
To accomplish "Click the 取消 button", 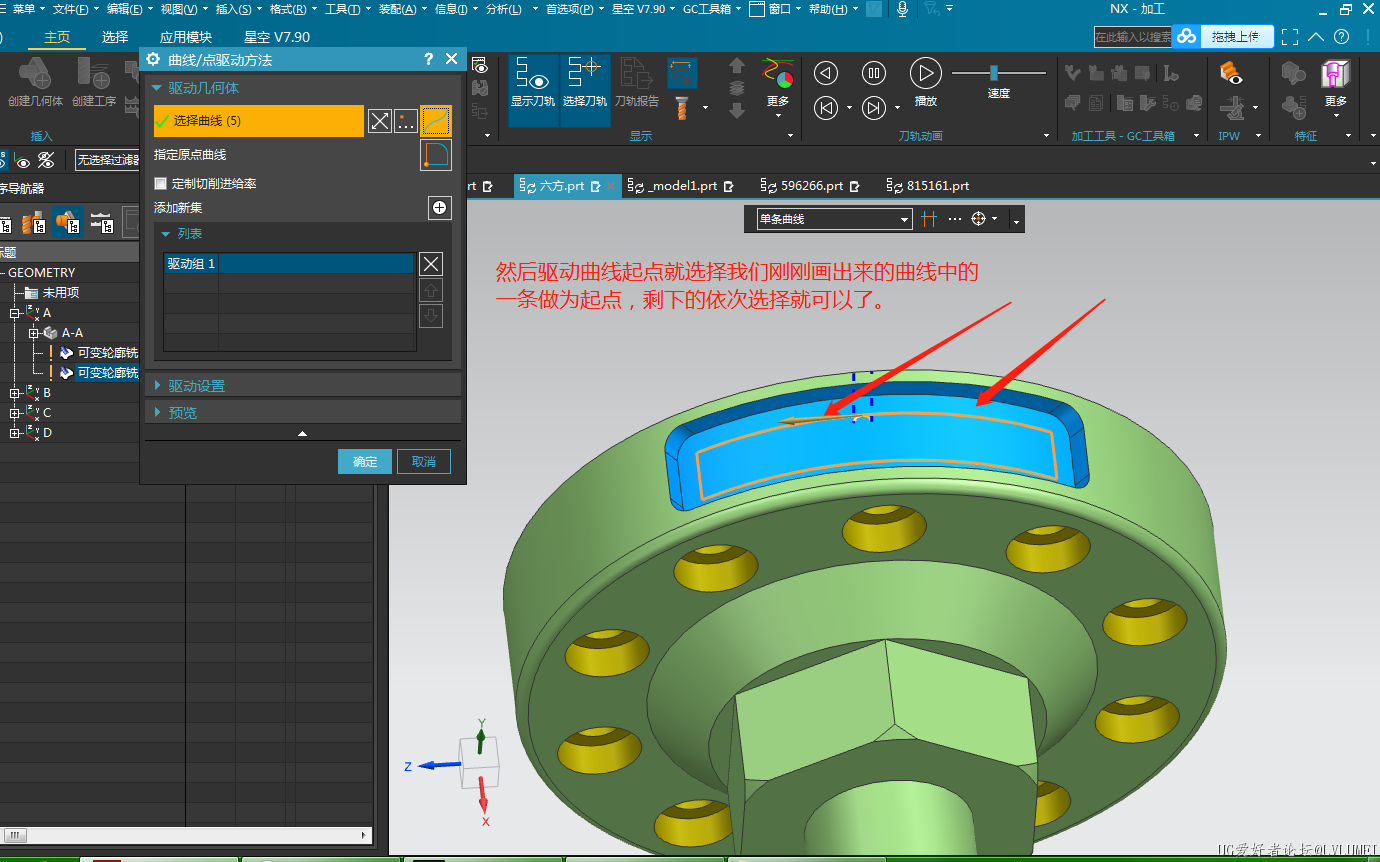I will (424, 461).
